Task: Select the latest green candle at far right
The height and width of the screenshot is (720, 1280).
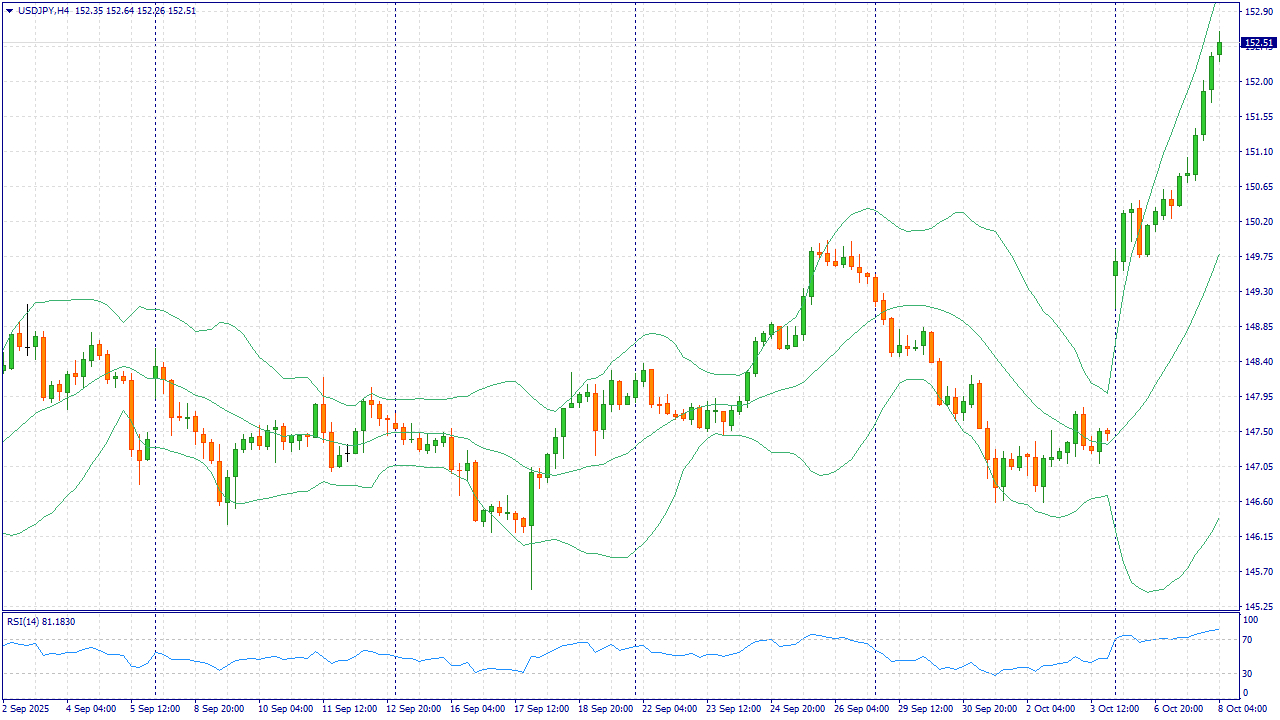Action: [1219, 47]
